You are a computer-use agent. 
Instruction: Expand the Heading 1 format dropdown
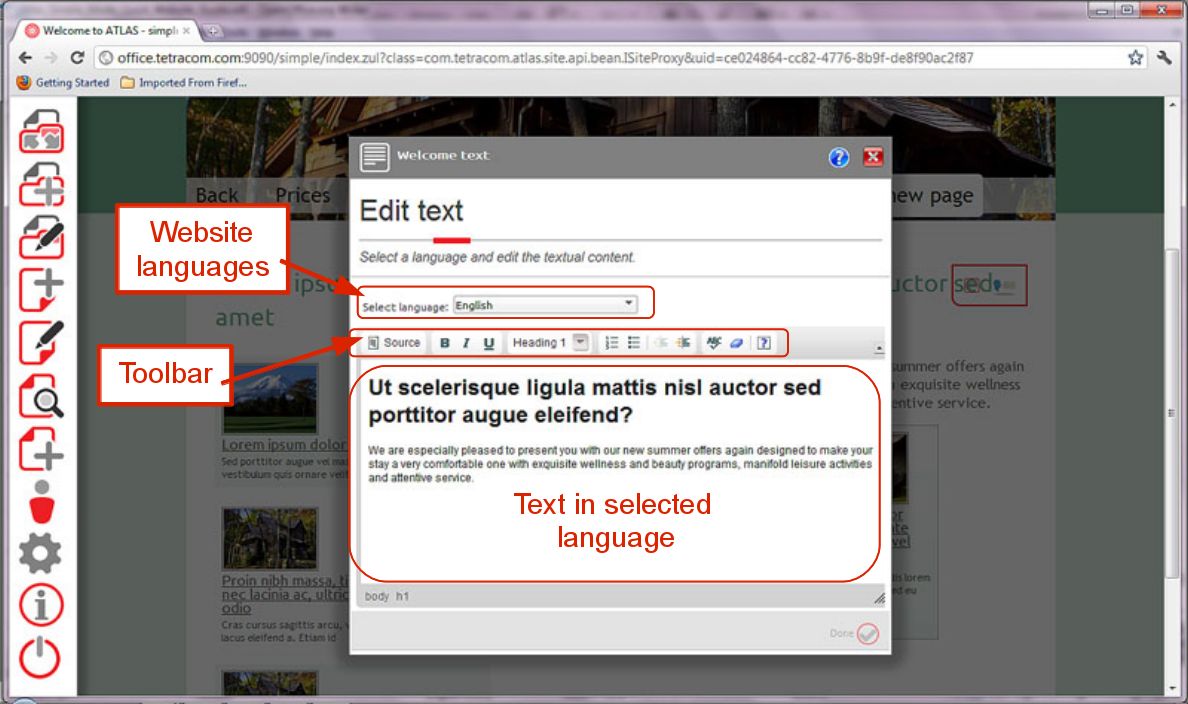[x=580, y=343]
